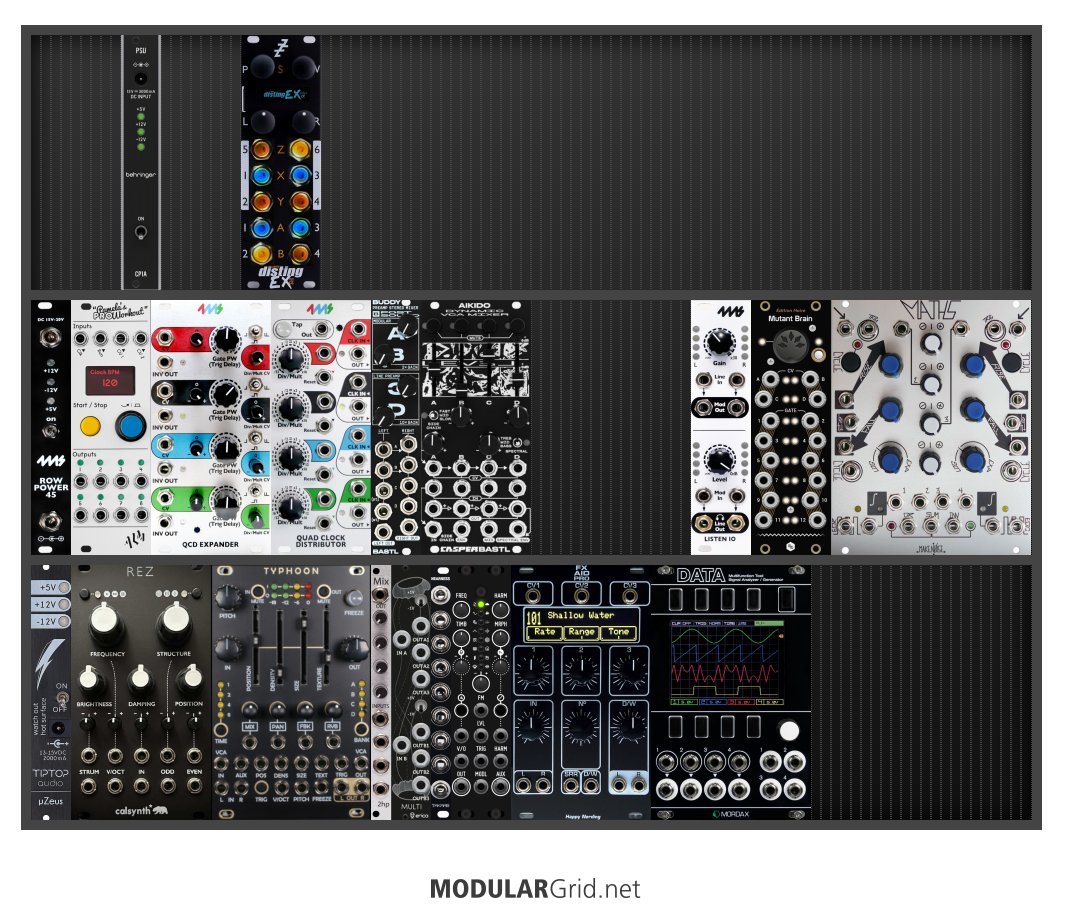Click the +5V indicator on uZeus
Image resolution: width=1072 pixels, height=910 pixels.
51,587
